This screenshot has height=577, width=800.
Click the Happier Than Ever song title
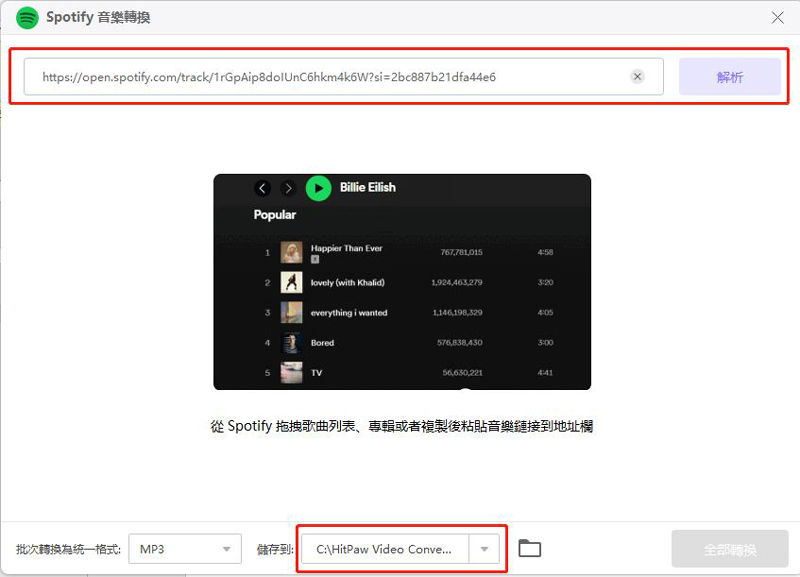[346, 248]
